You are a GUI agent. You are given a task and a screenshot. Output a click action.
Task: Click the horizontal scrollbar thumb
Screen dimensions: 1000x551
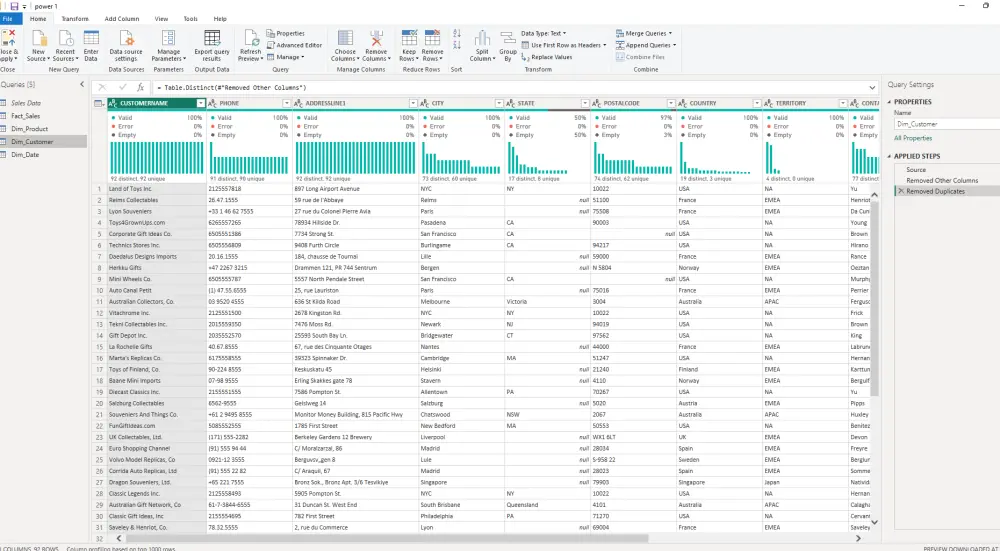(387, 539)
